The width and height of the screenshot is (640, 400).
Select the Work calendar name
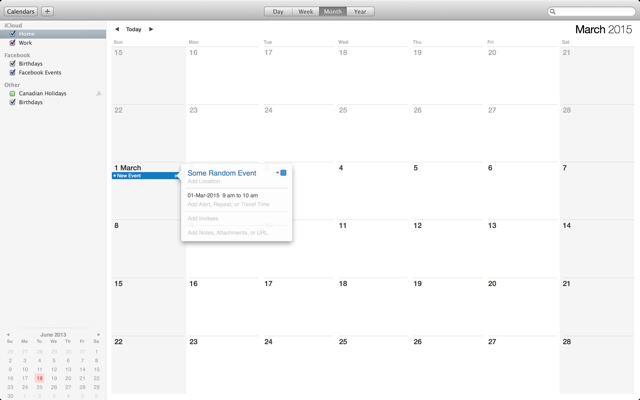coord(25,43)
